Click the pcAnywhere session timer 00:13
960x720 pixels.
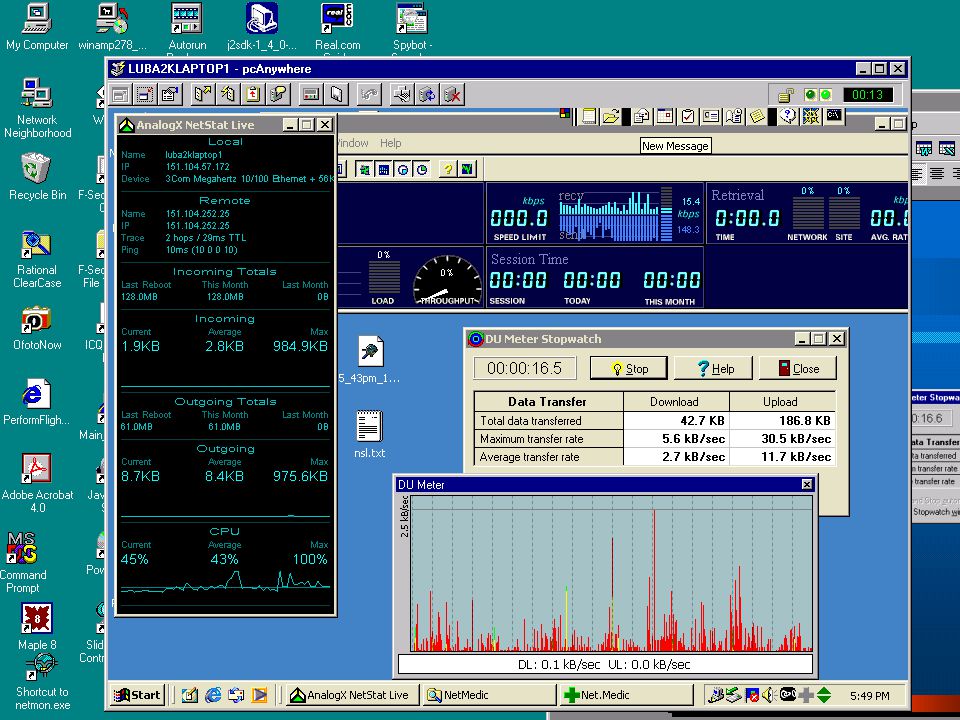(x=867, y=95)
